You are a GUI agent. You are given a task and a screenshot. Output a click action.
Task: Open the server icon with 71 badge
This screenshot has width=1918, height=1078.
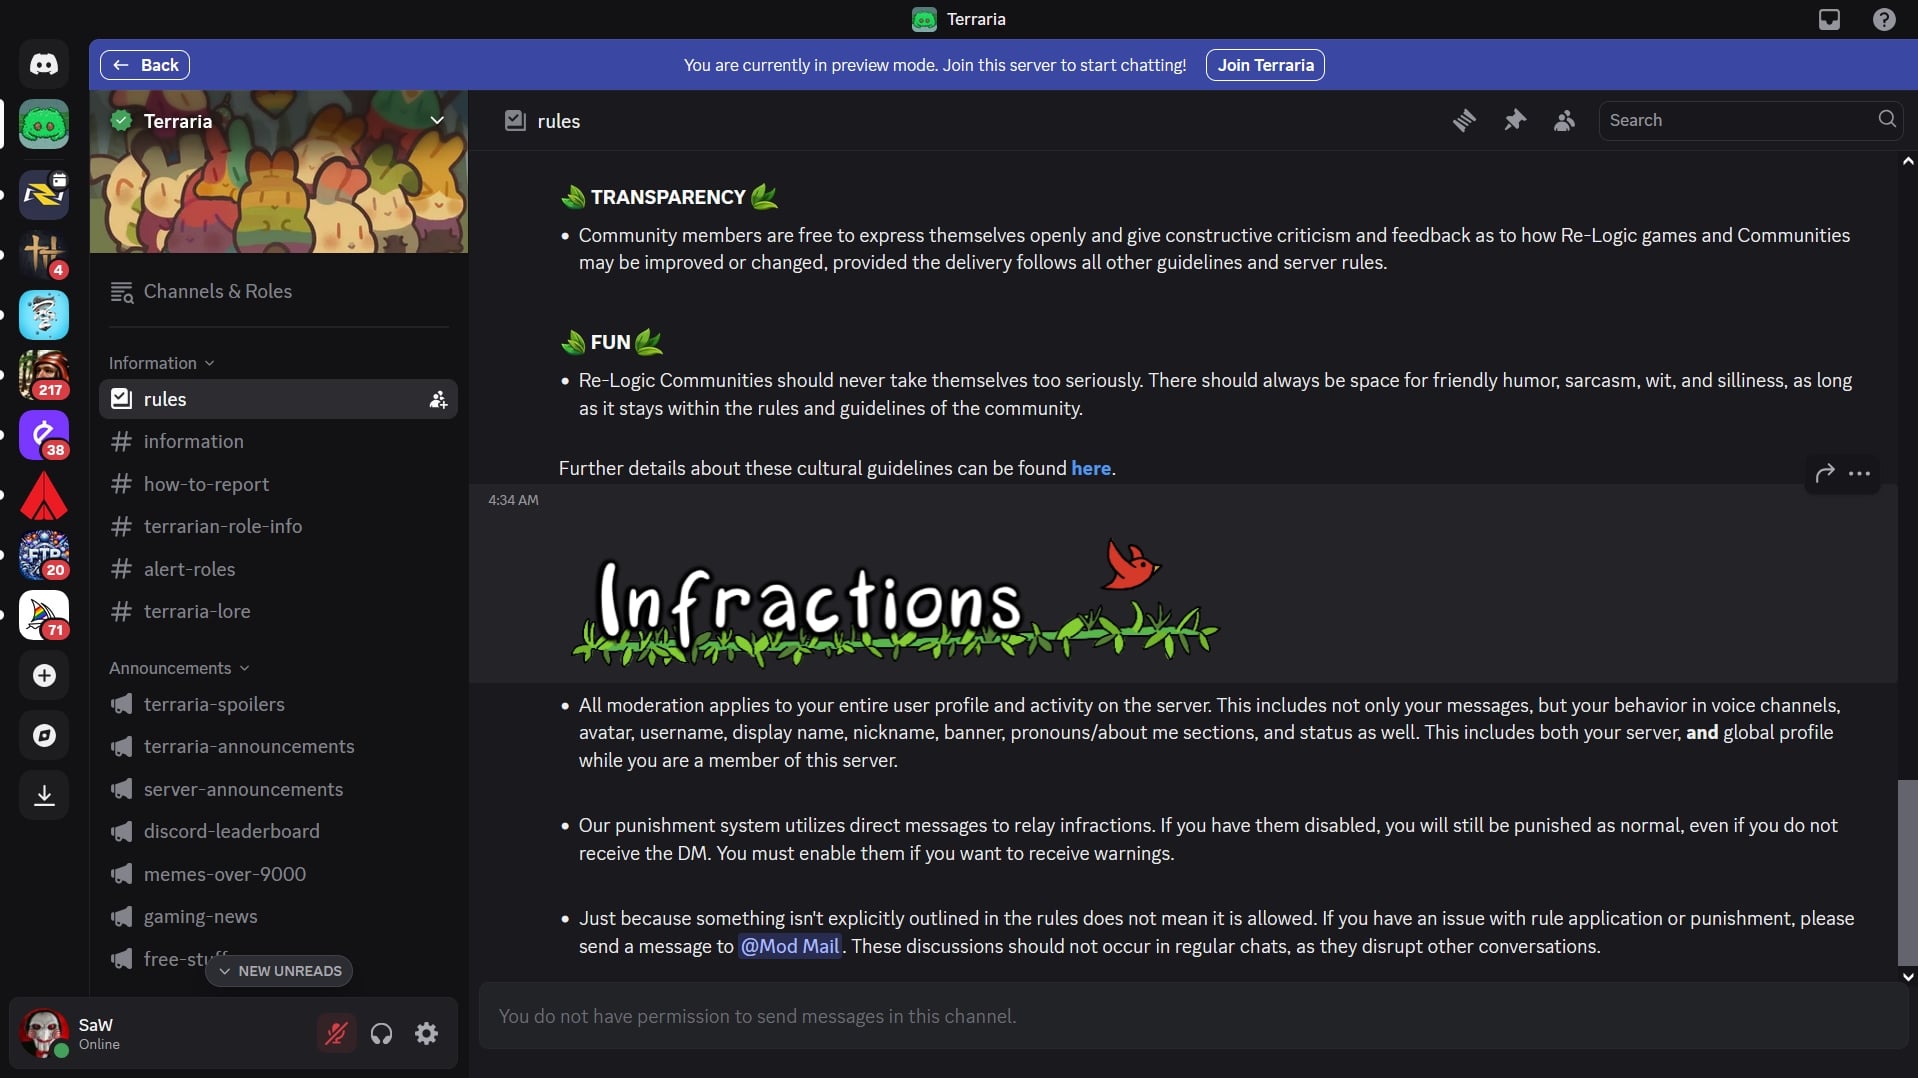point(44,615)
